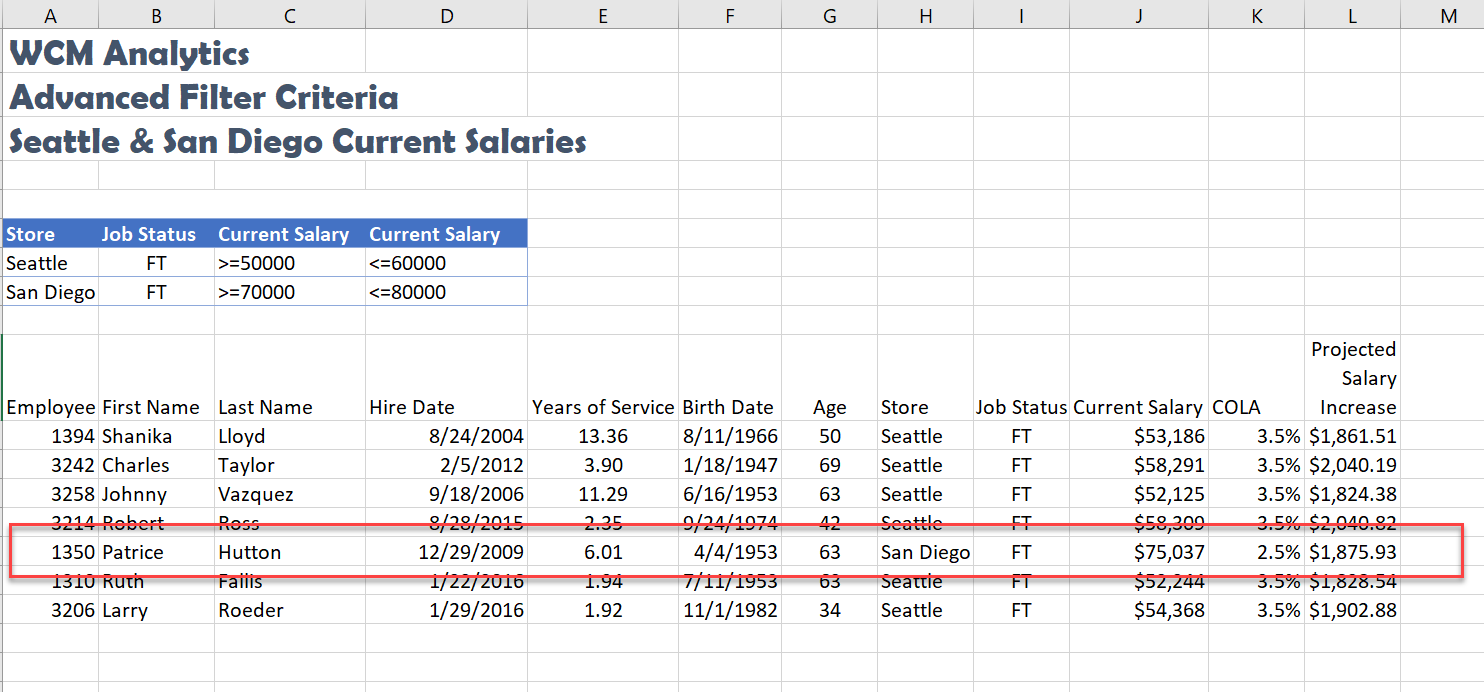Select the Seattle criteria cell

50,263
